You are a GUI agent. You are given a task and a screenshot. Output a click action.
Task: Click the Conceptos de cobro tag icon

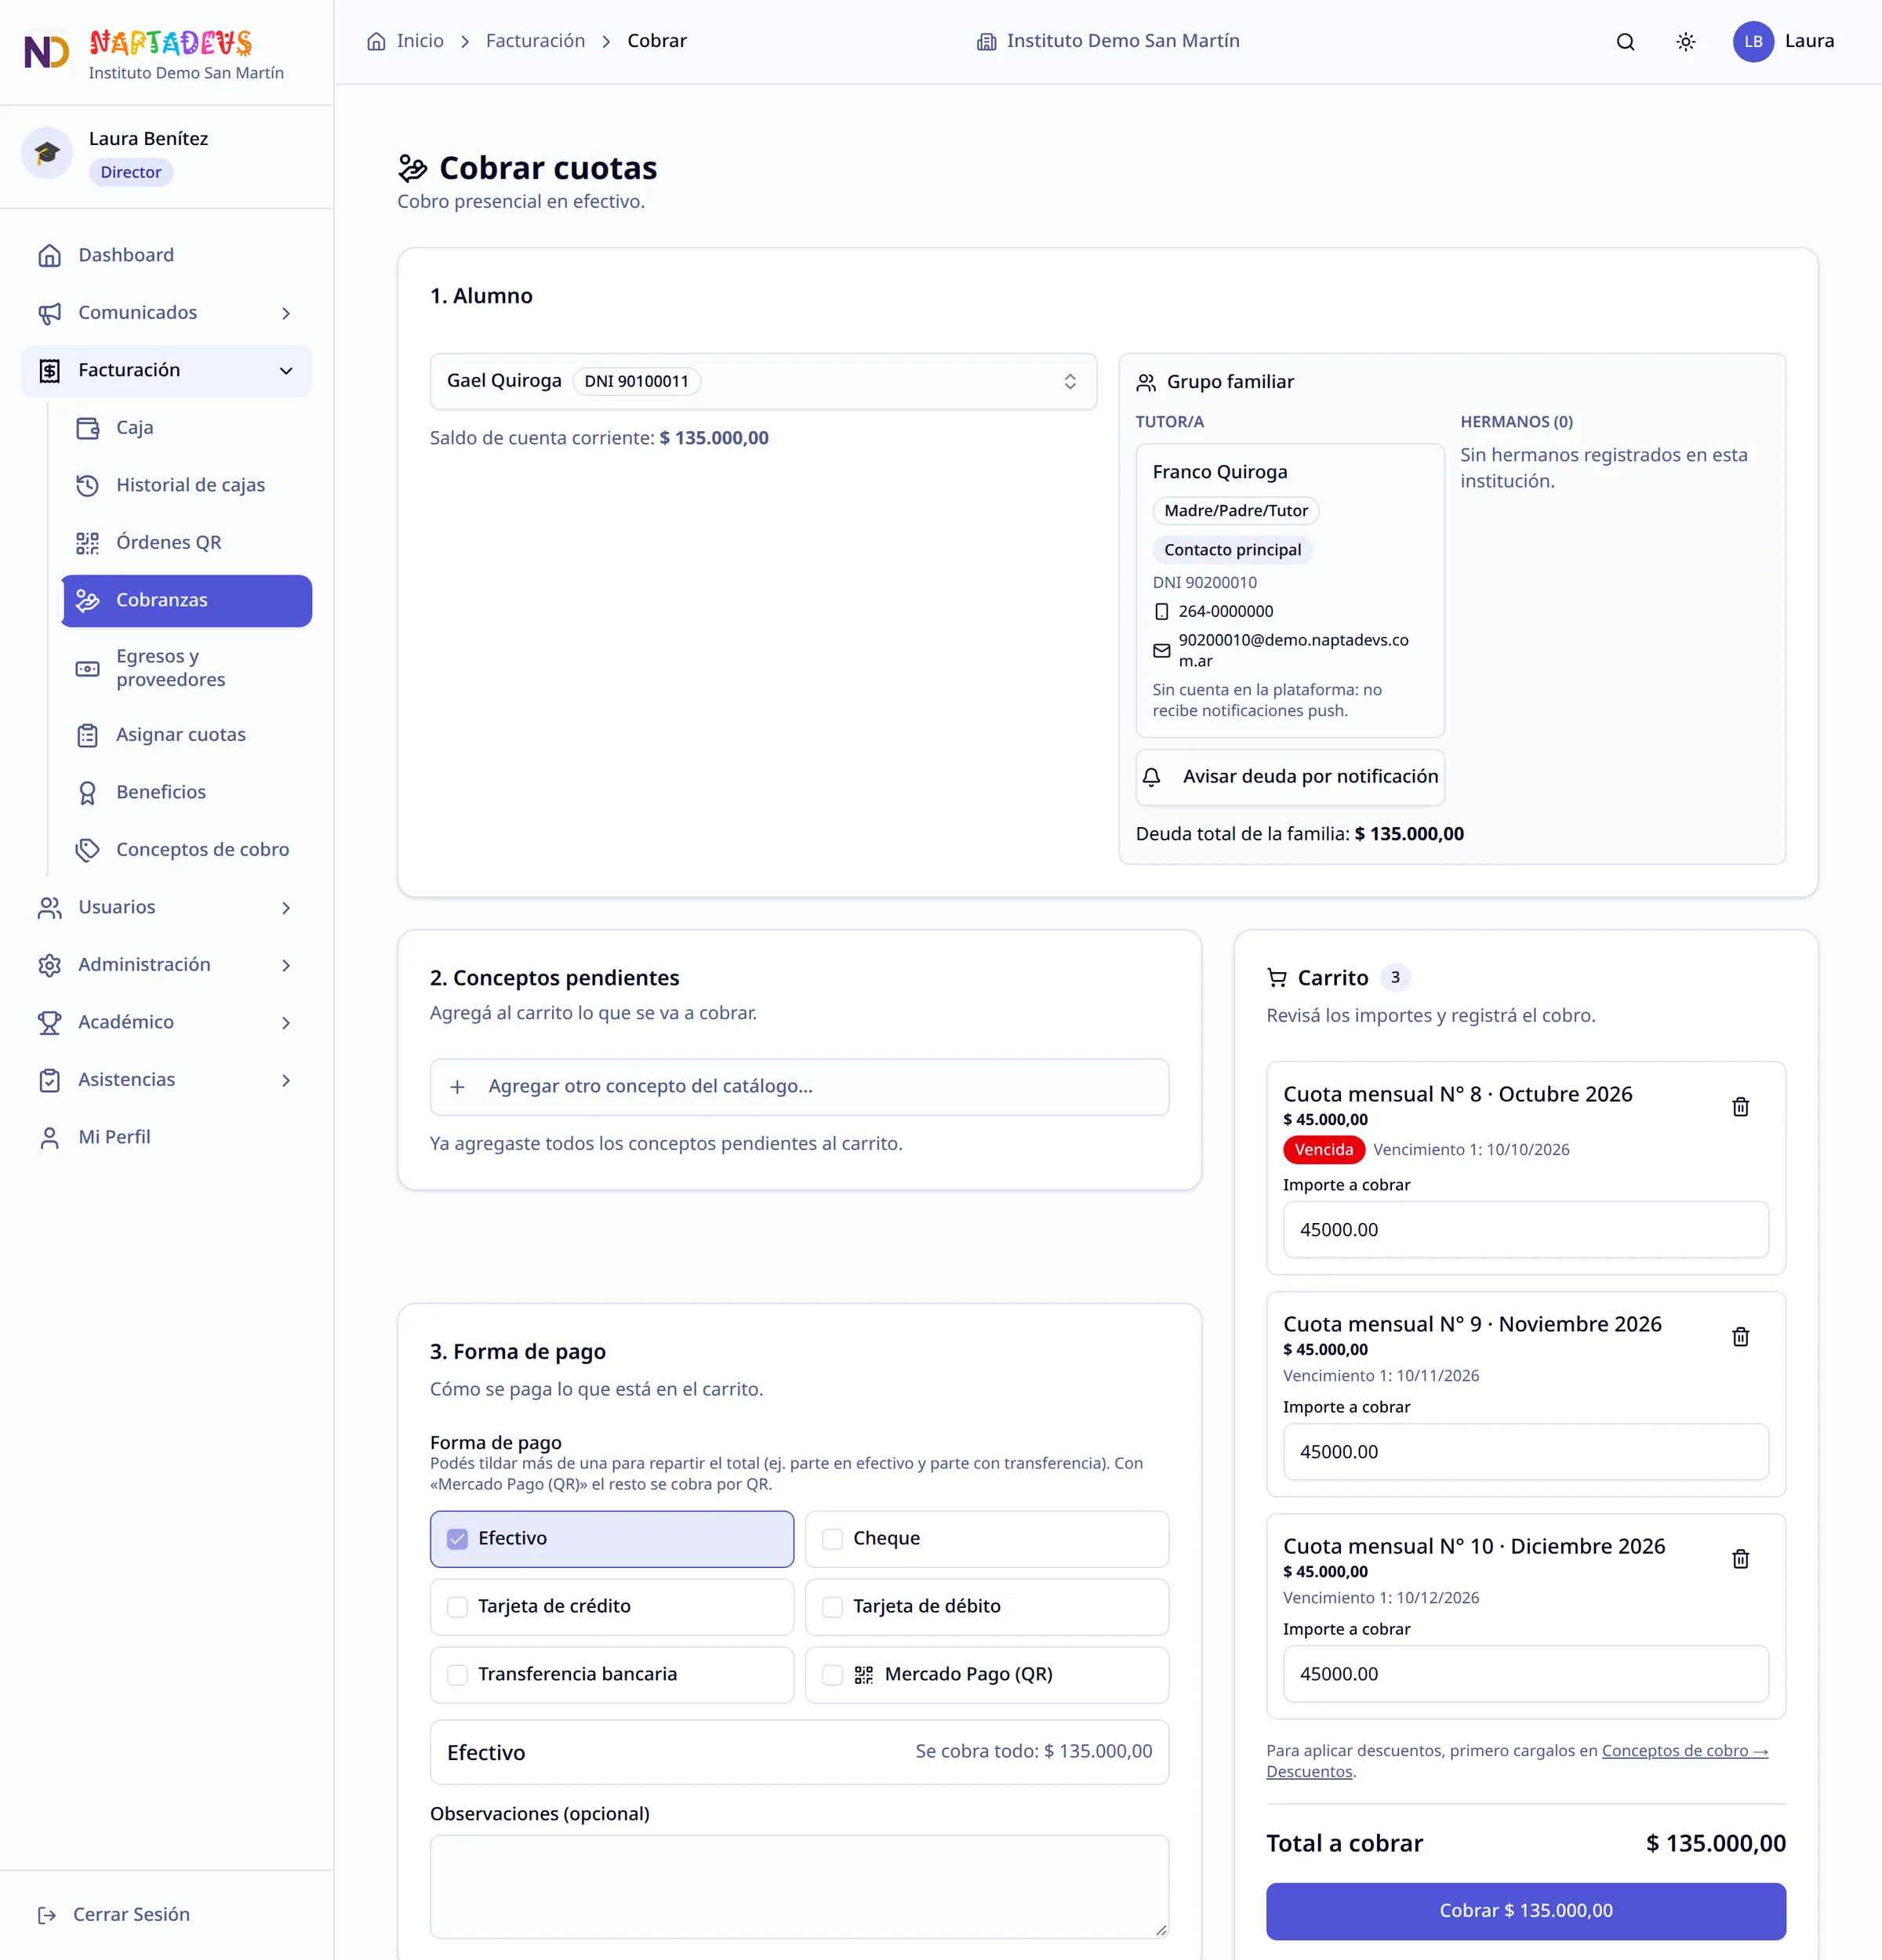pyautogui.click(x=88, y=850)
